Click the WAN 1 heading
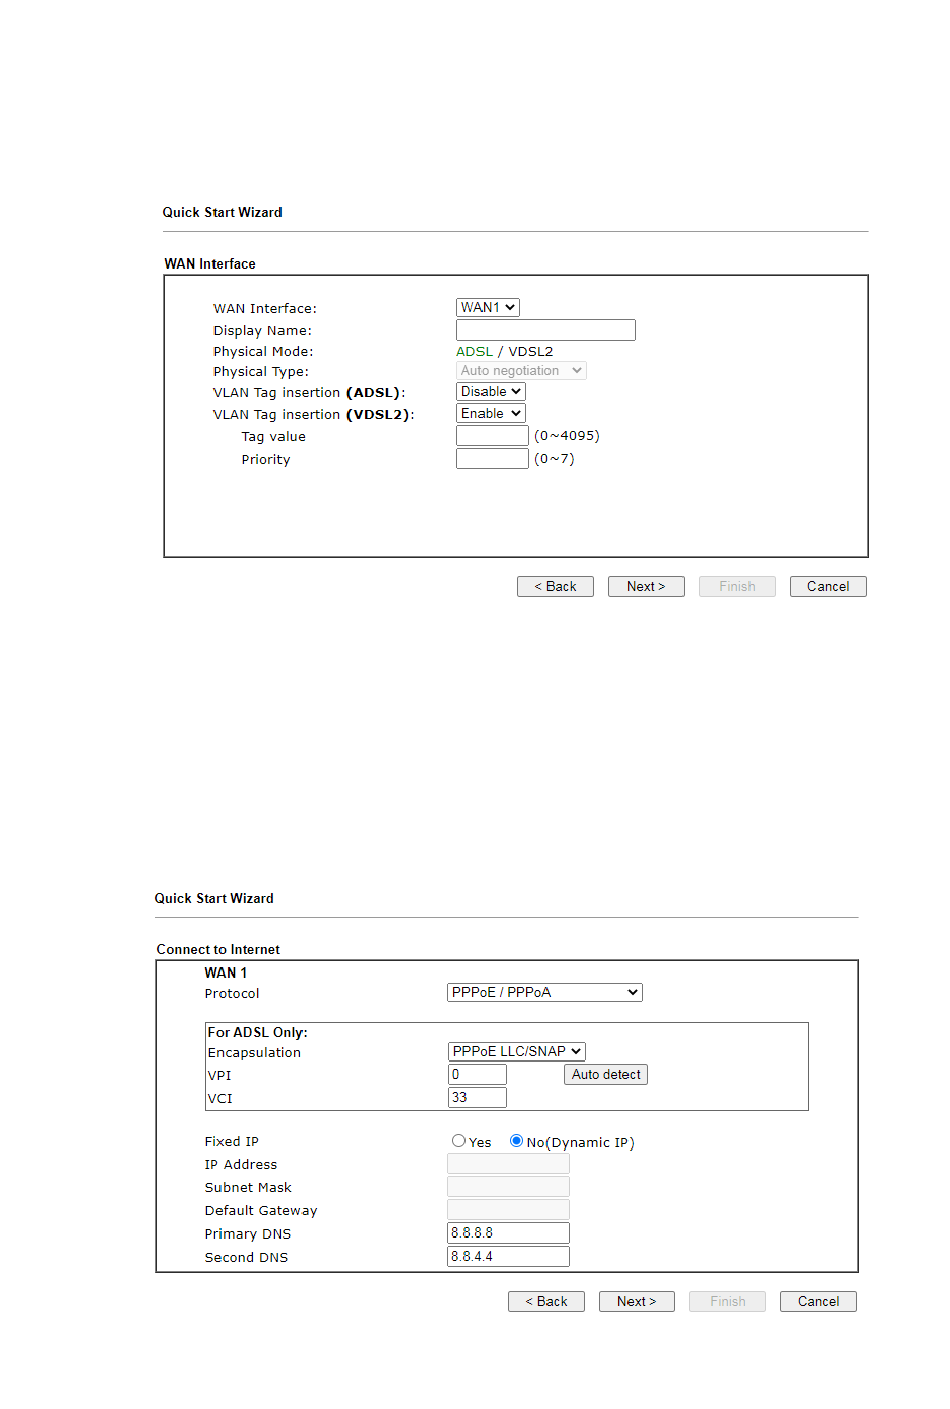Image resolution: width=950 pixels, height=1409 pixels. pyautogui.click(x=225, y=973)
